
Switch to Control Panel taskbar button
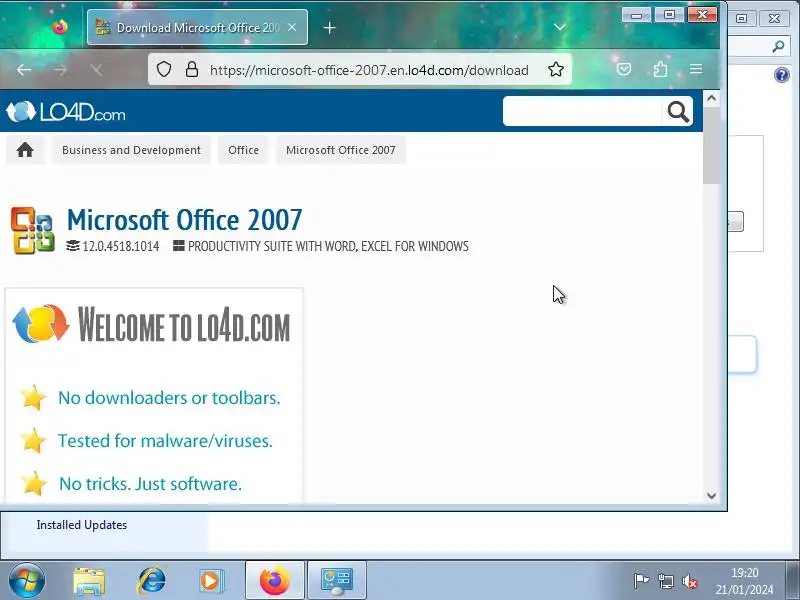click(x=337, y=581)
